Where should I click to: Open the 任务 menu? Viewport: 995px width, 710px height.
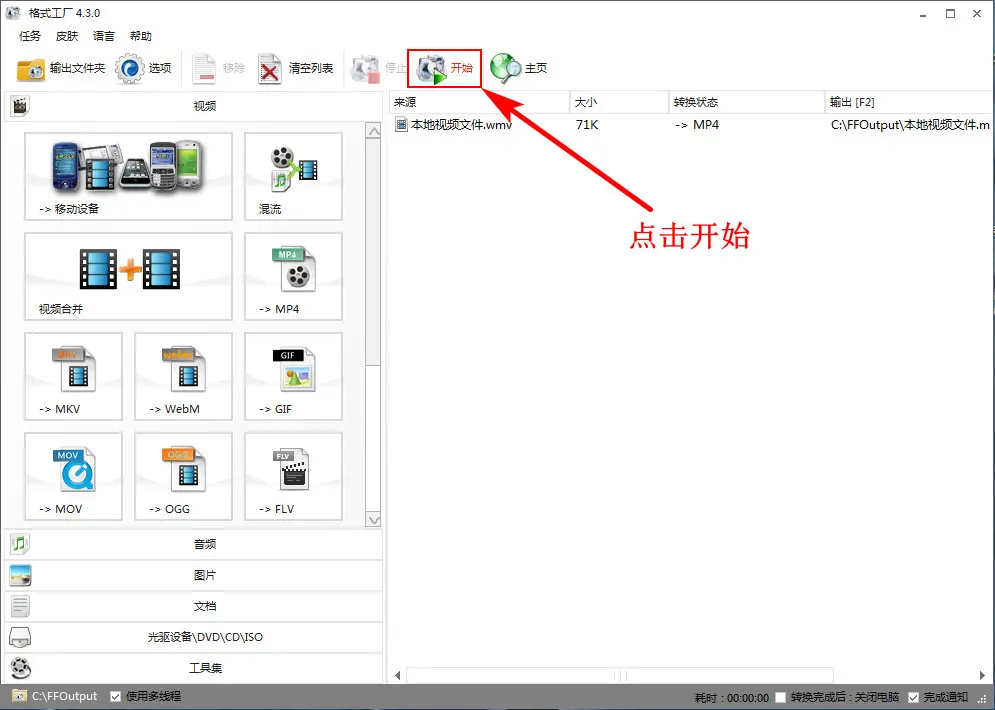point(30,36)
